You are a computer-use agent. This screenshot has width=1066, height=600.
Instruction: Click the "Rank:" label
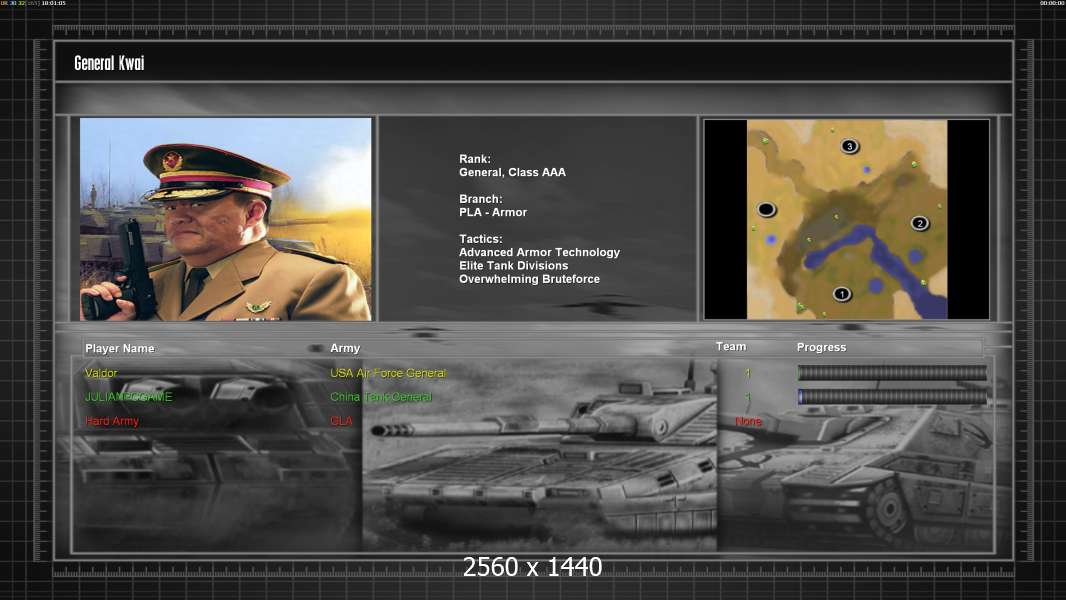click(475, 159)
